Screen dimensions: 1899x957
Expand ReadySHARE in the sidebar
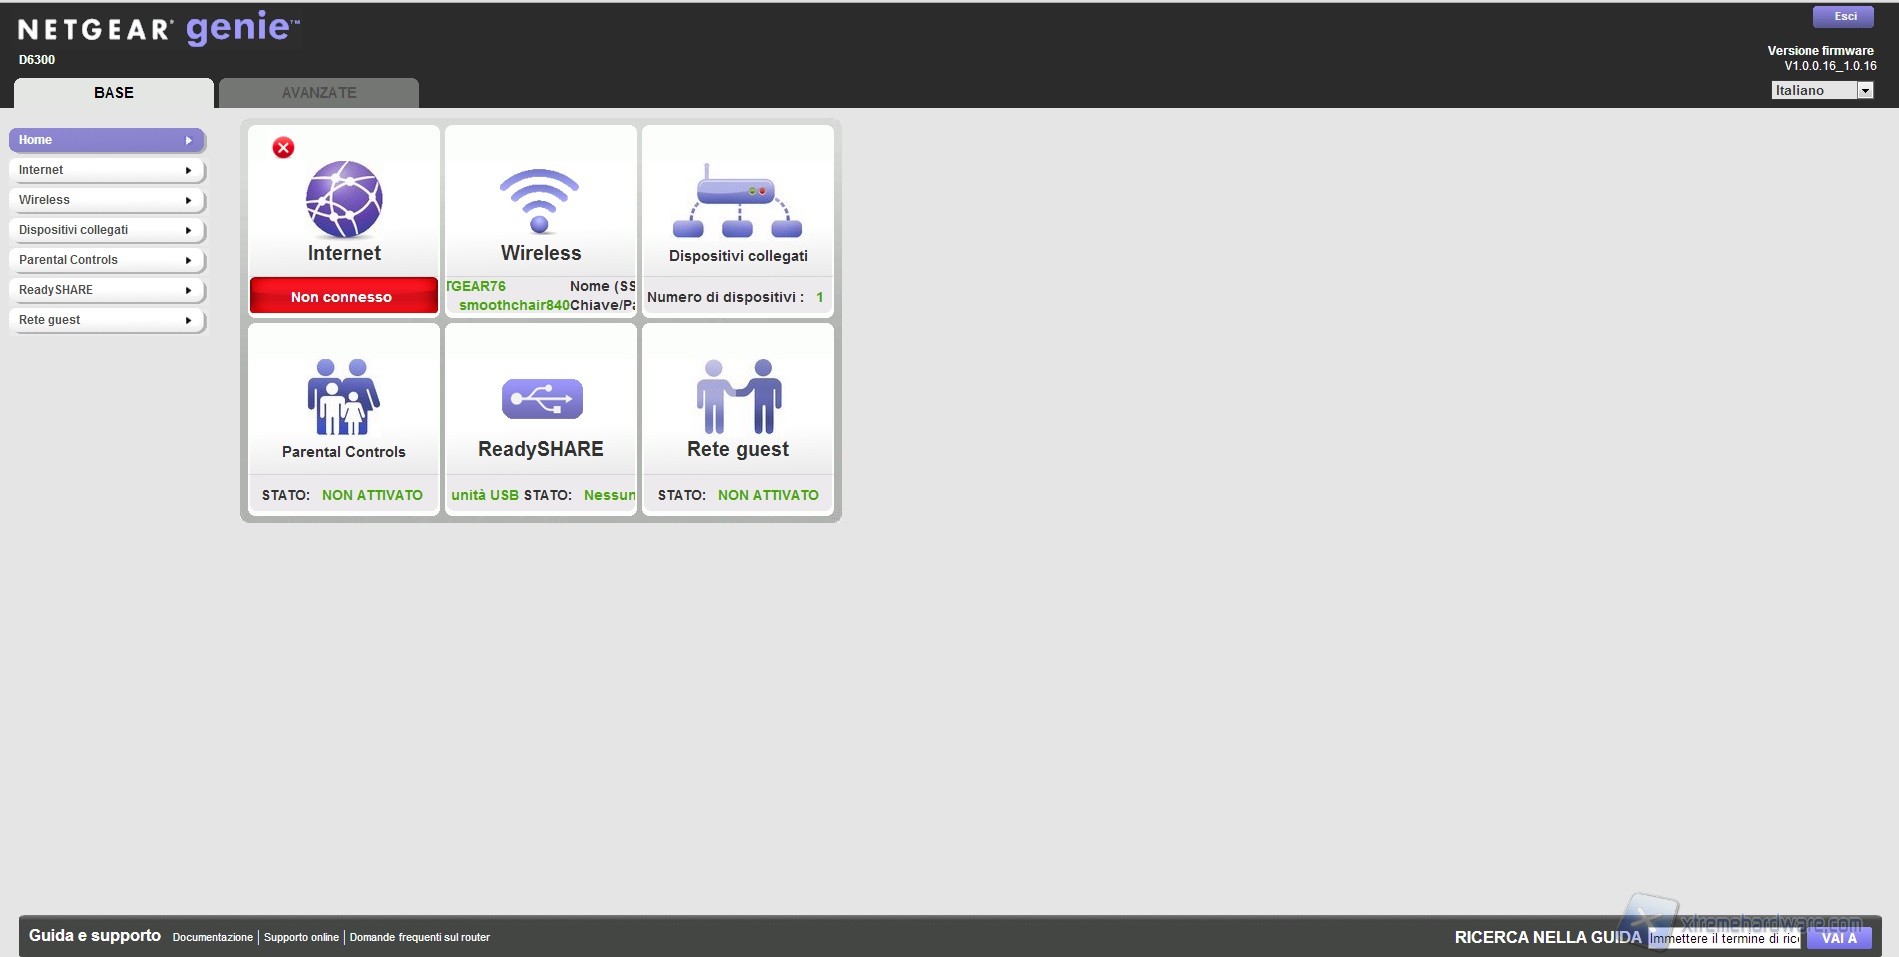click(106, 290)
